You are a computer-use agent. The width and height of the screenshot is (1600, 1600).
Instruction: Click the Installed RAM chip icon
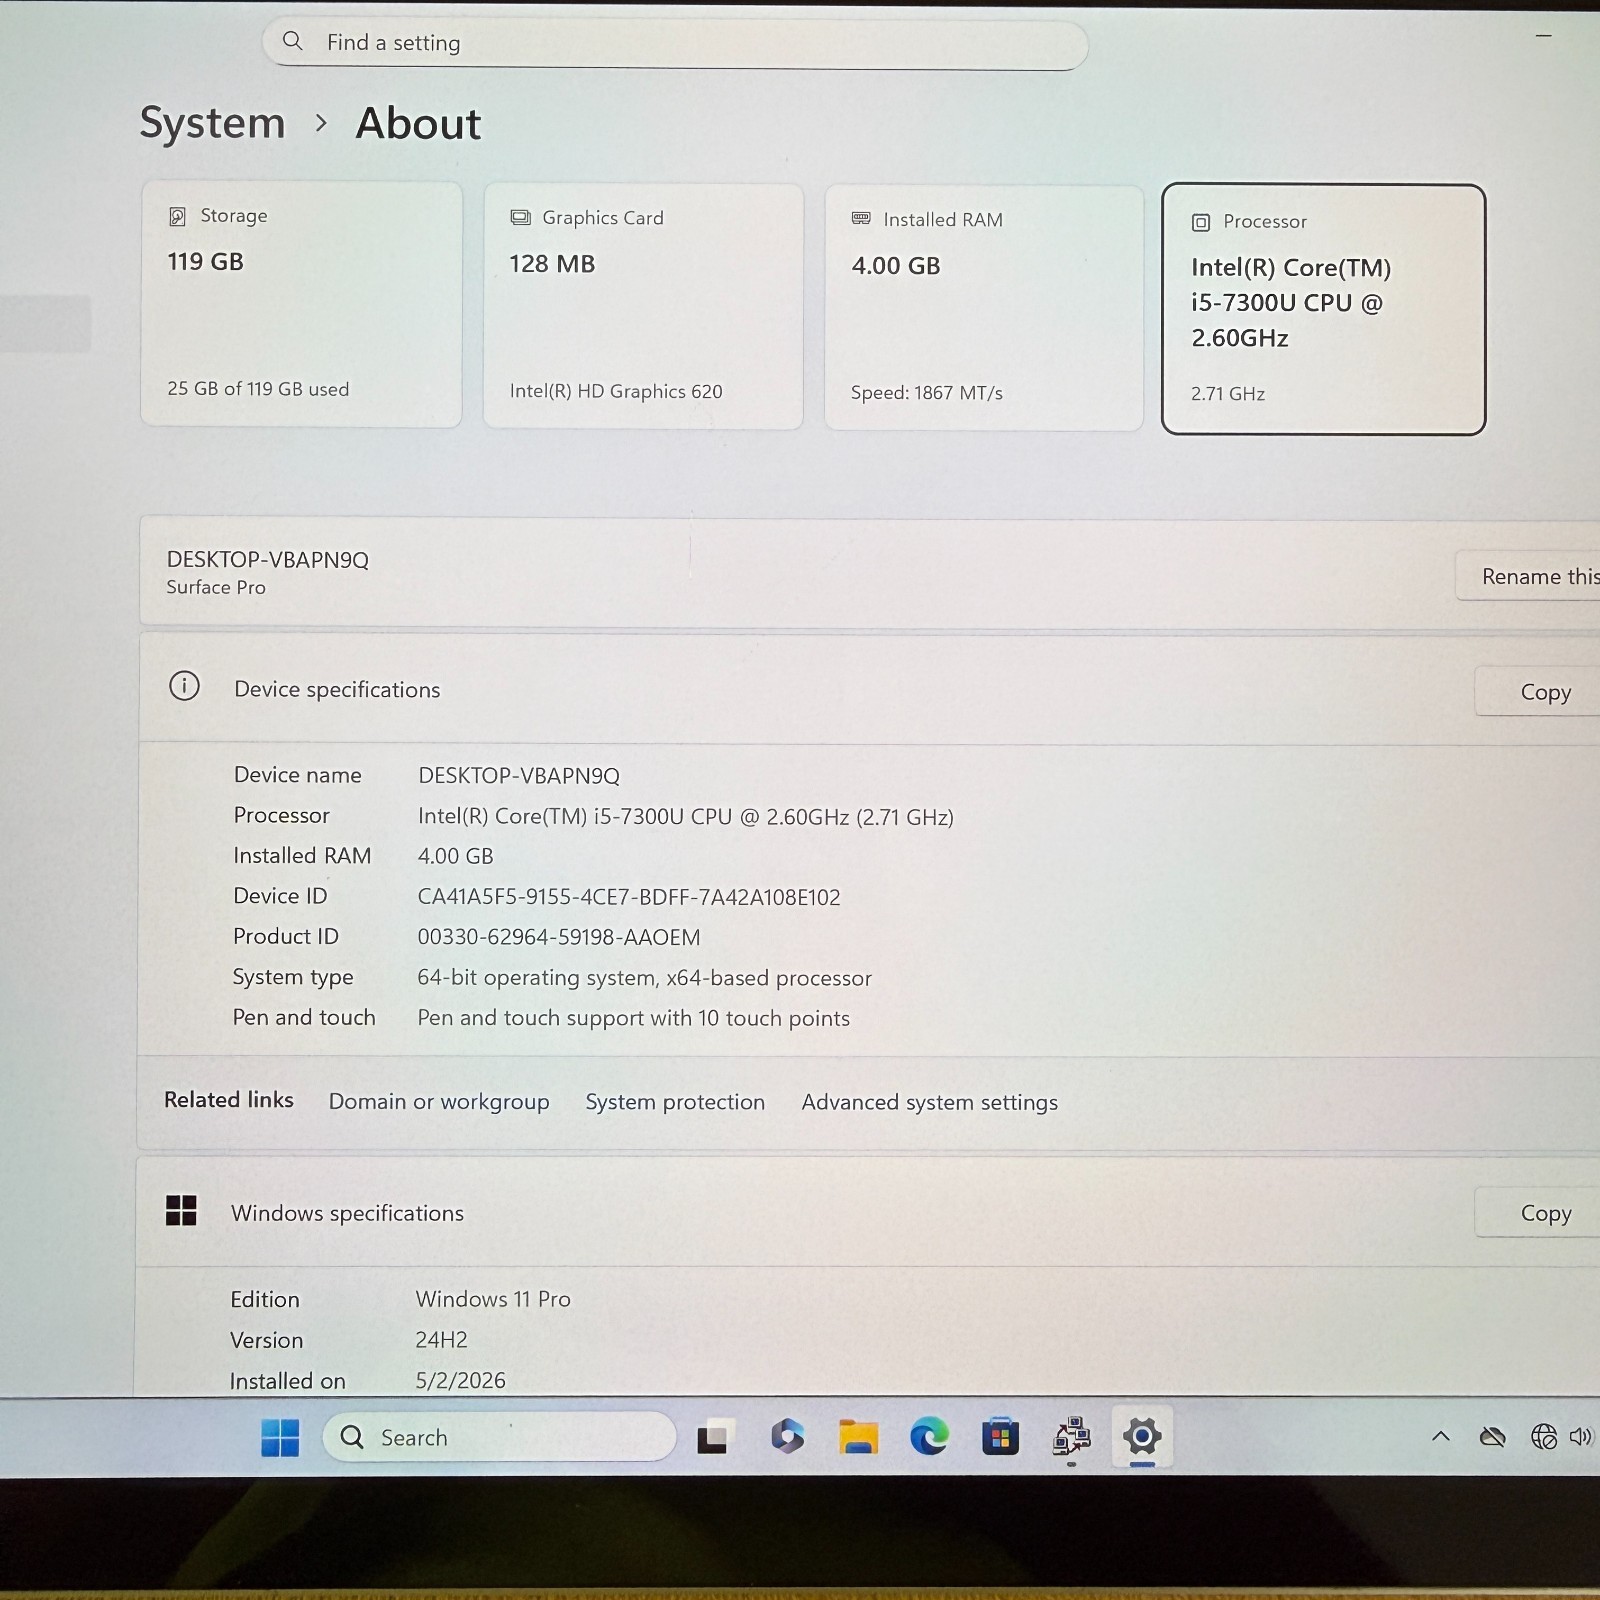coord(861,219)
